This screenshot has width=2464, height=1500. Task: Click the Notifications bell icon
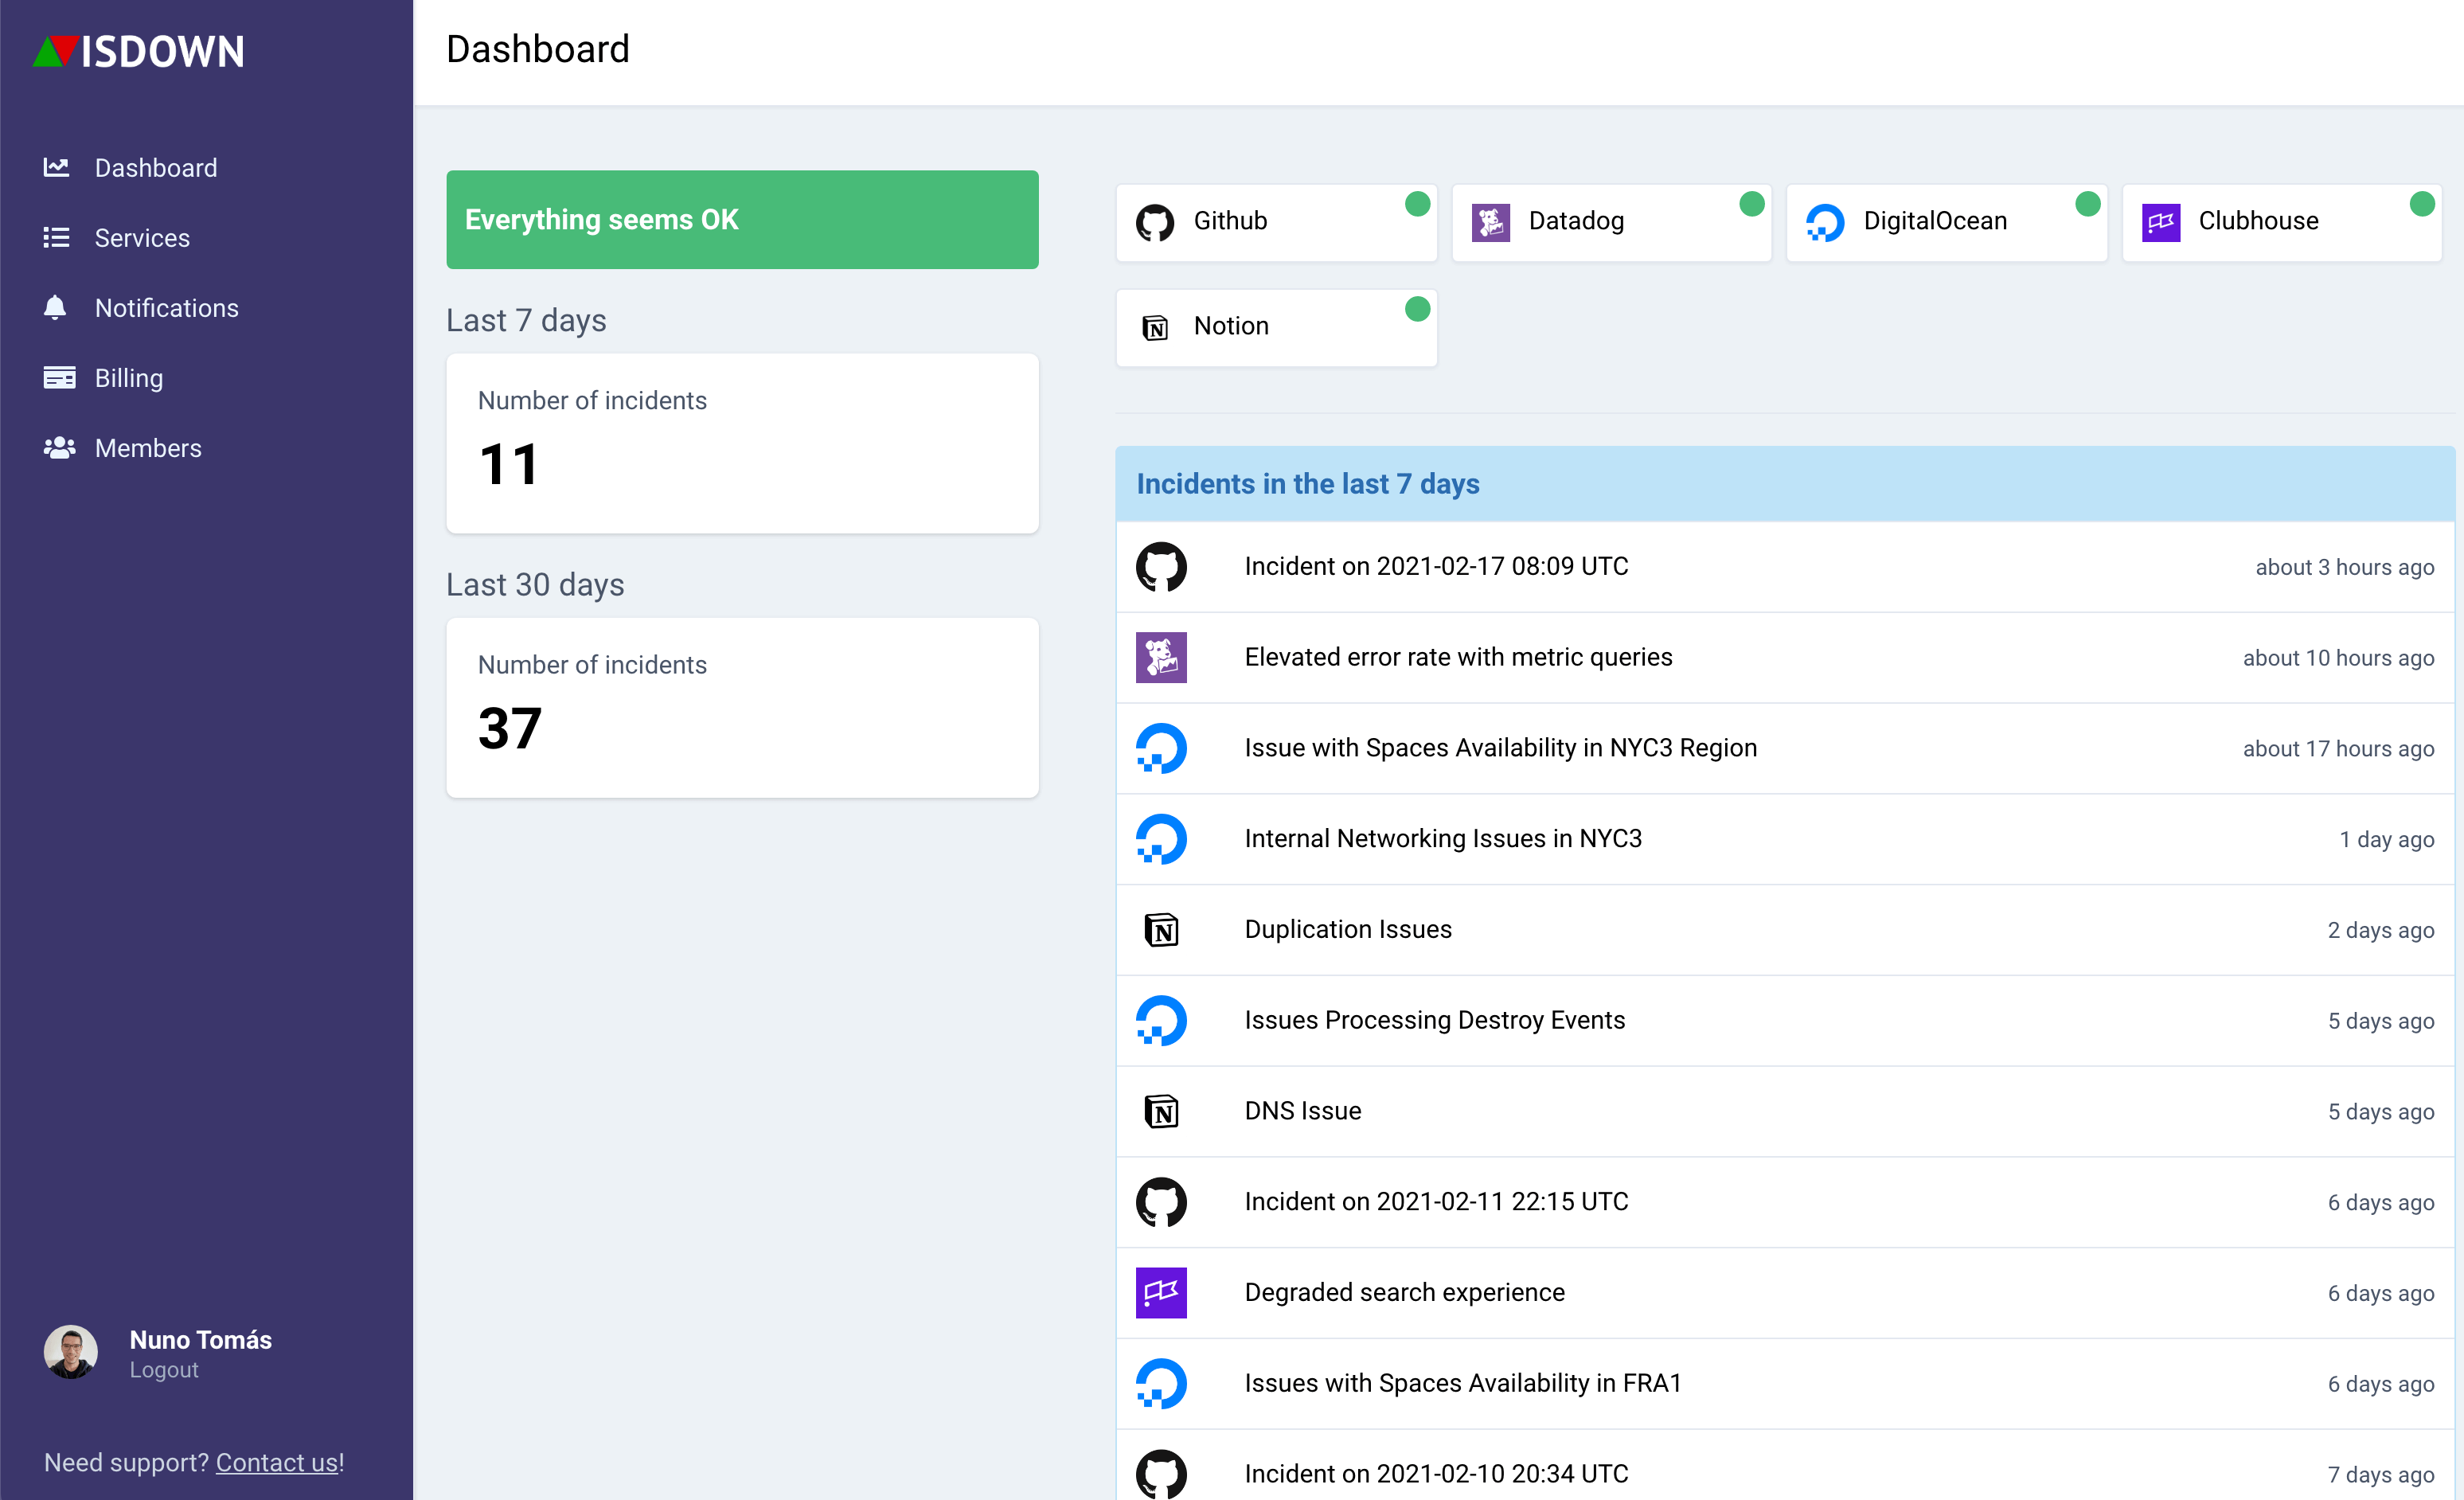coord(55,307)
